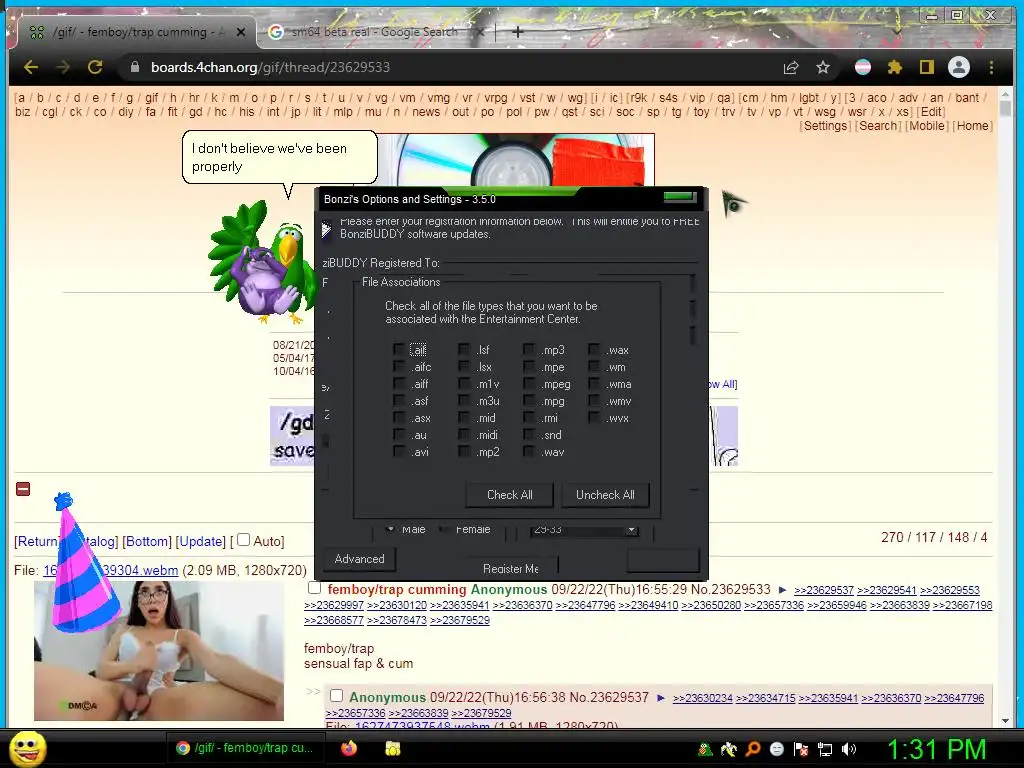Jump to Bottom of the thread
1024x768 pixels.
[x=147, y=541]
